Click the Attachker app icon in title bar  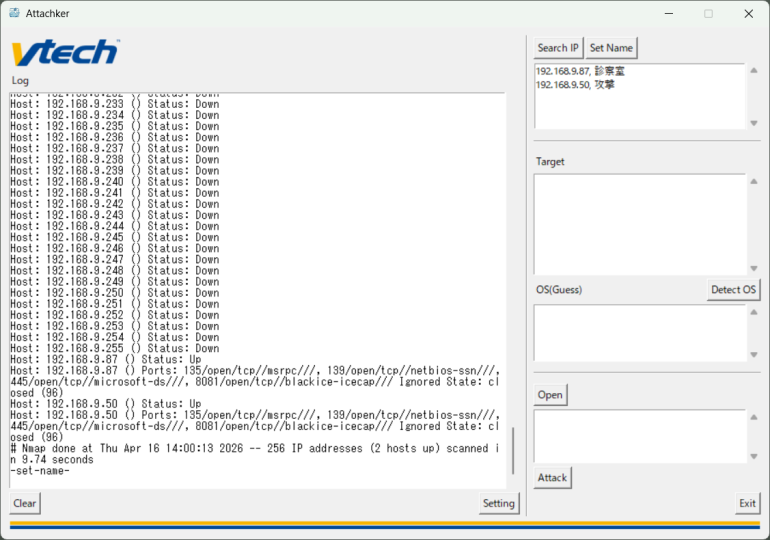[15, 13]
